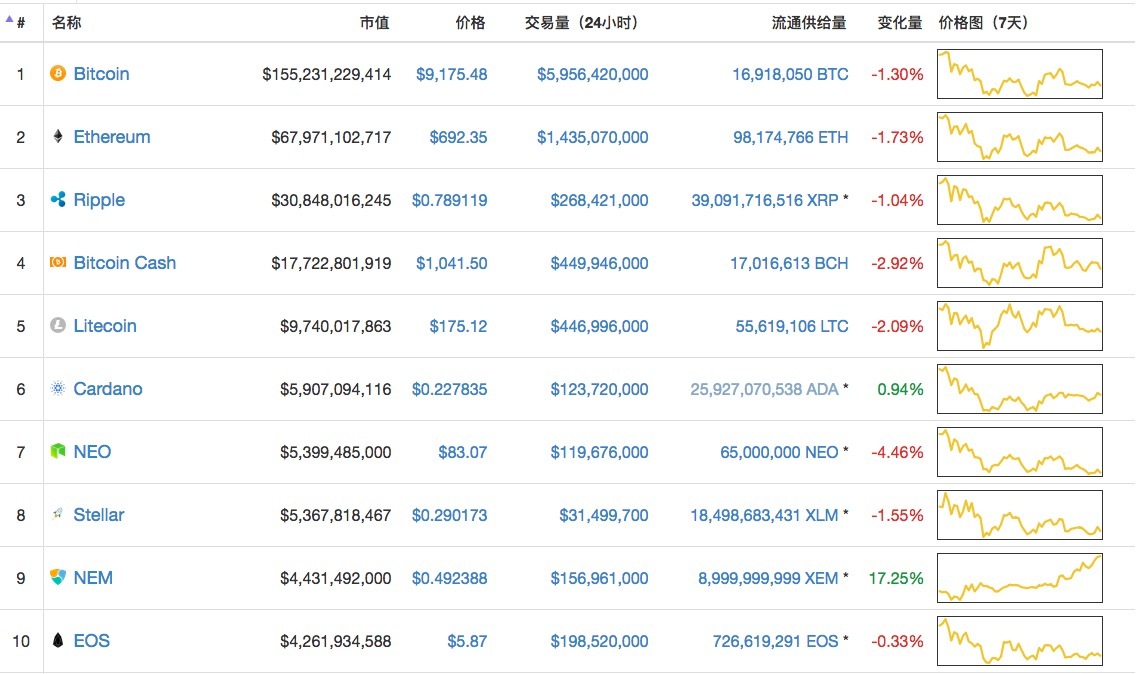Click Bitcoin Cash price $1,041.50
The image size is (1138, 674).
451,263
